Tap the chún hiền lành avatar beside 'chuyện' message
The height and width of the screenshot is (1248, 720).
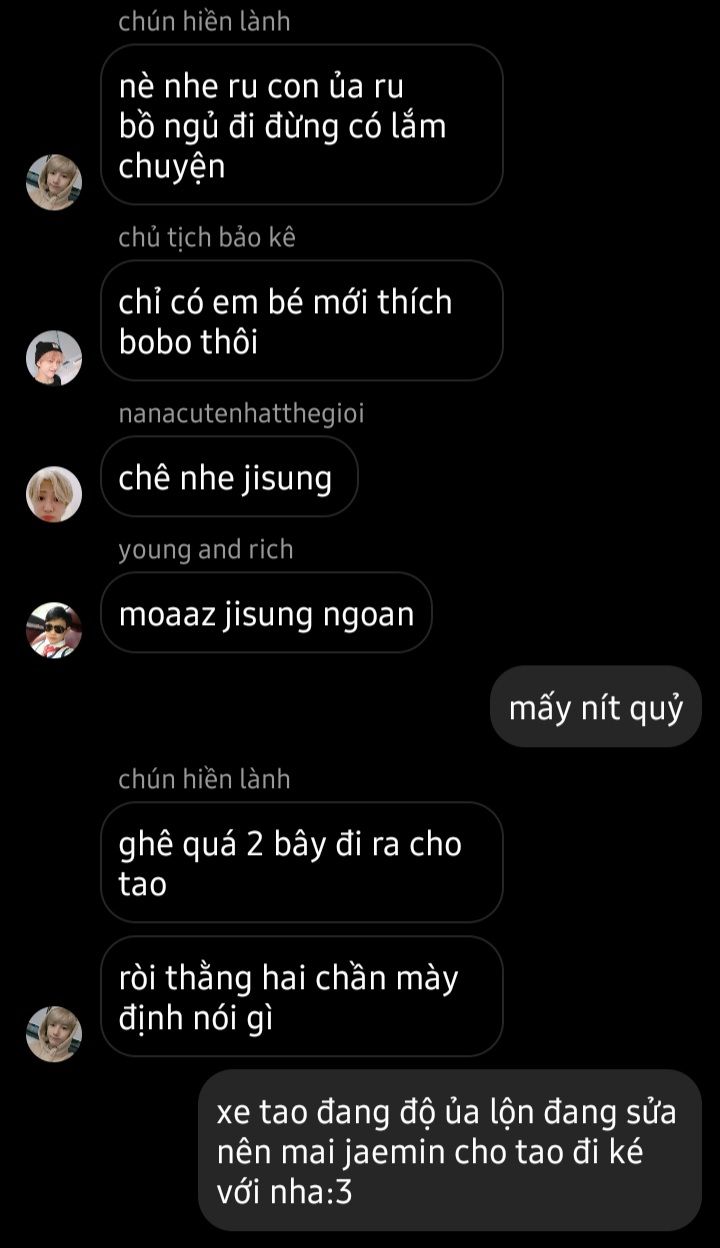point(53,182)
